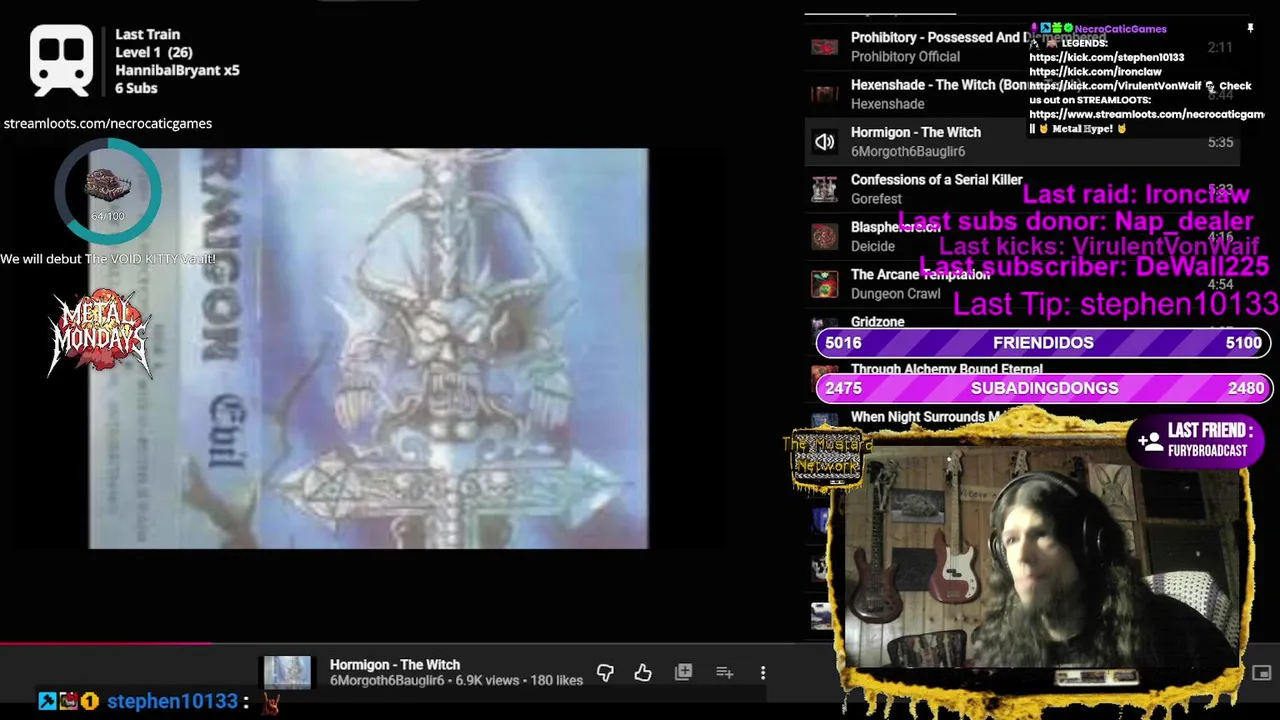Open kick.com/stephen10133 link in chat
This screenshot has height=720, width=1280.
coord(1107,58)
